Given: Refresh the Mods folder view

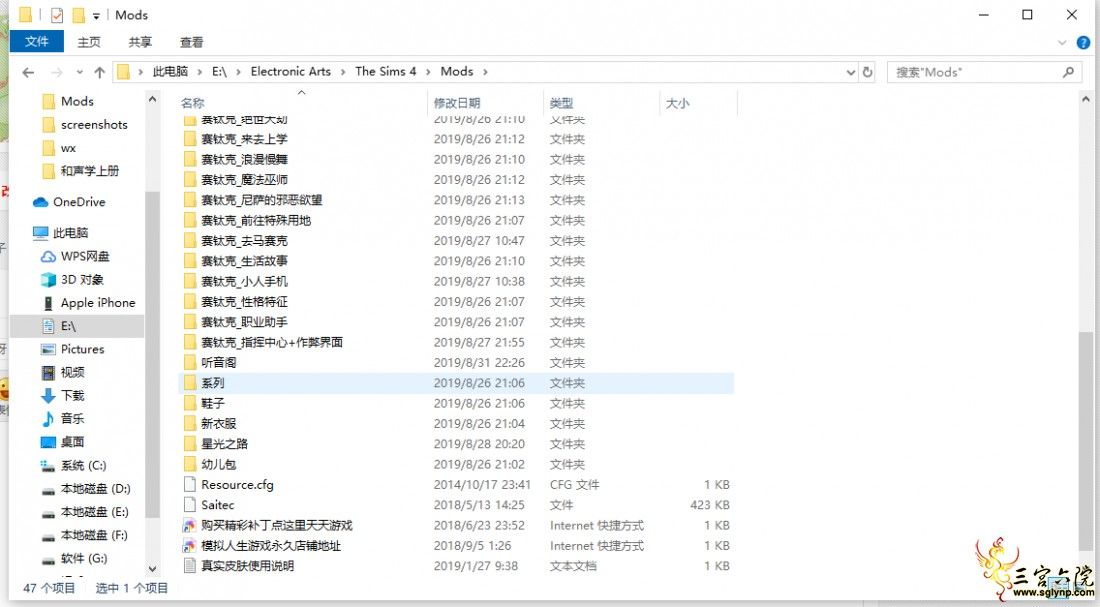Looking at the screenshot, I should tap(868, 72).
